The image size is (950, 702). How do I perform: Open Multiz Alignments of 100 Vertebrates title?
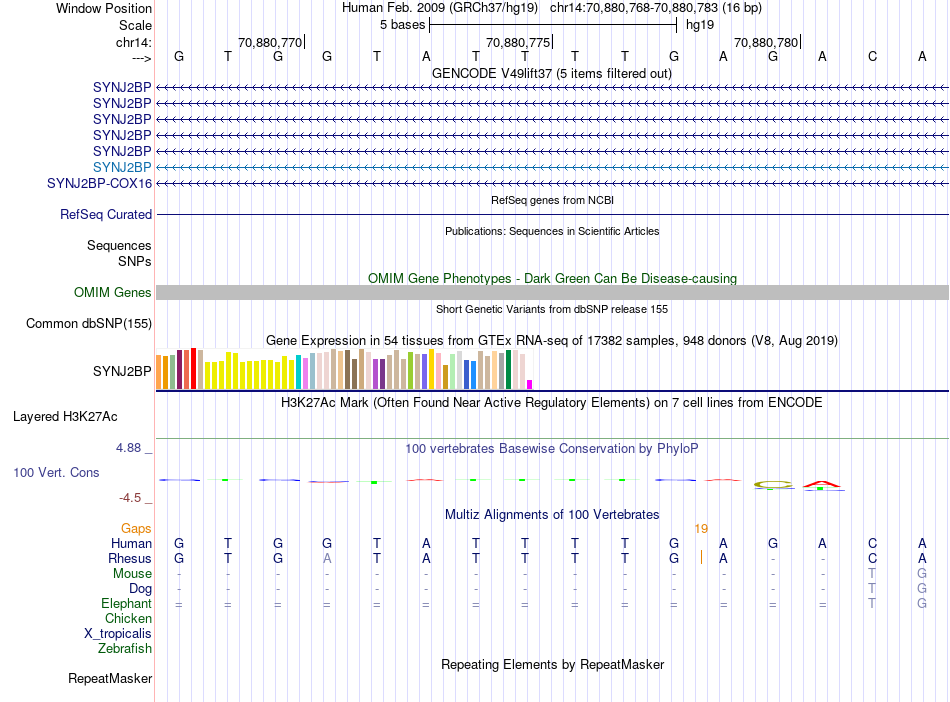(x=552, y=514)
